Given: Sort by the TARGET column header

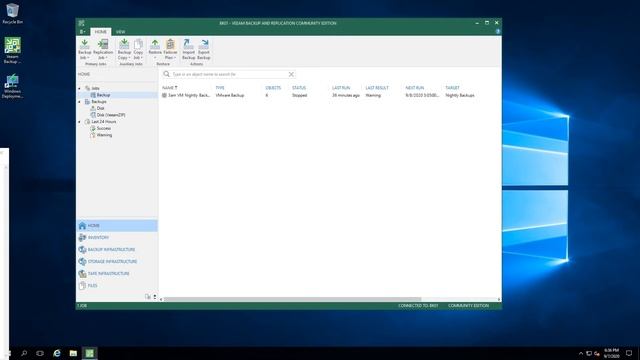Looking at the screenshot, I should [x=452, y=88].
